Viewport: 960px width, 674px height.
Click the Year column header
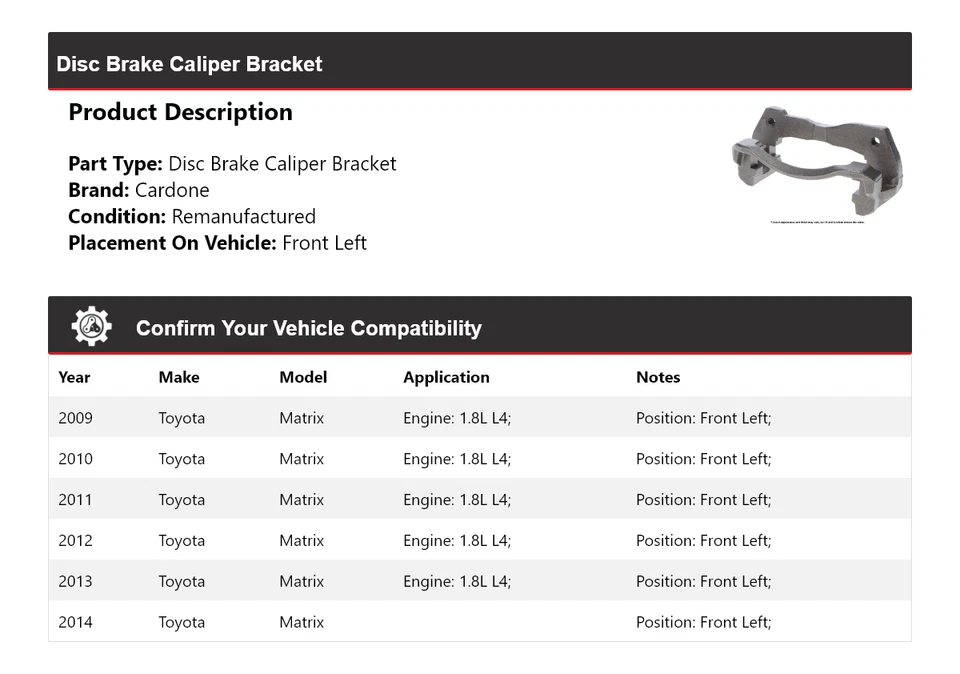[x=74, y=377]
